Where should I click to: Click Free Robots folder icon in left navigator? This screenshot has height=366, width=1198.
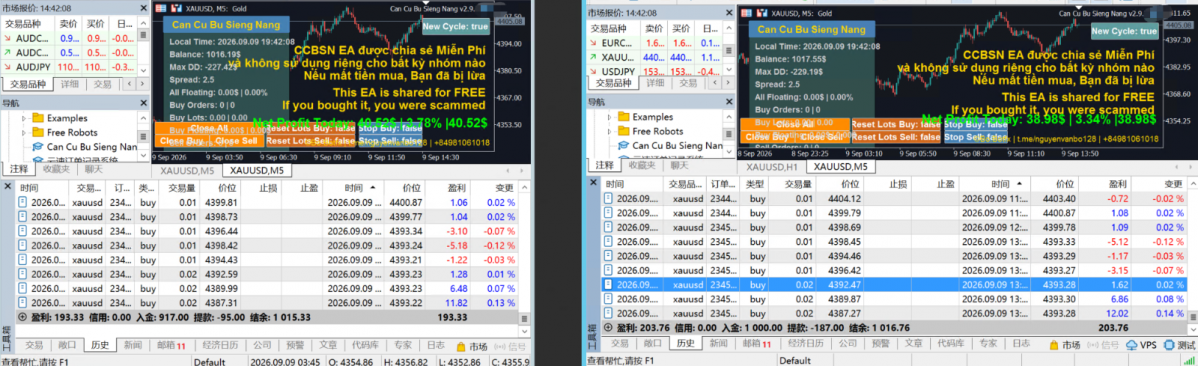(38, 131)
